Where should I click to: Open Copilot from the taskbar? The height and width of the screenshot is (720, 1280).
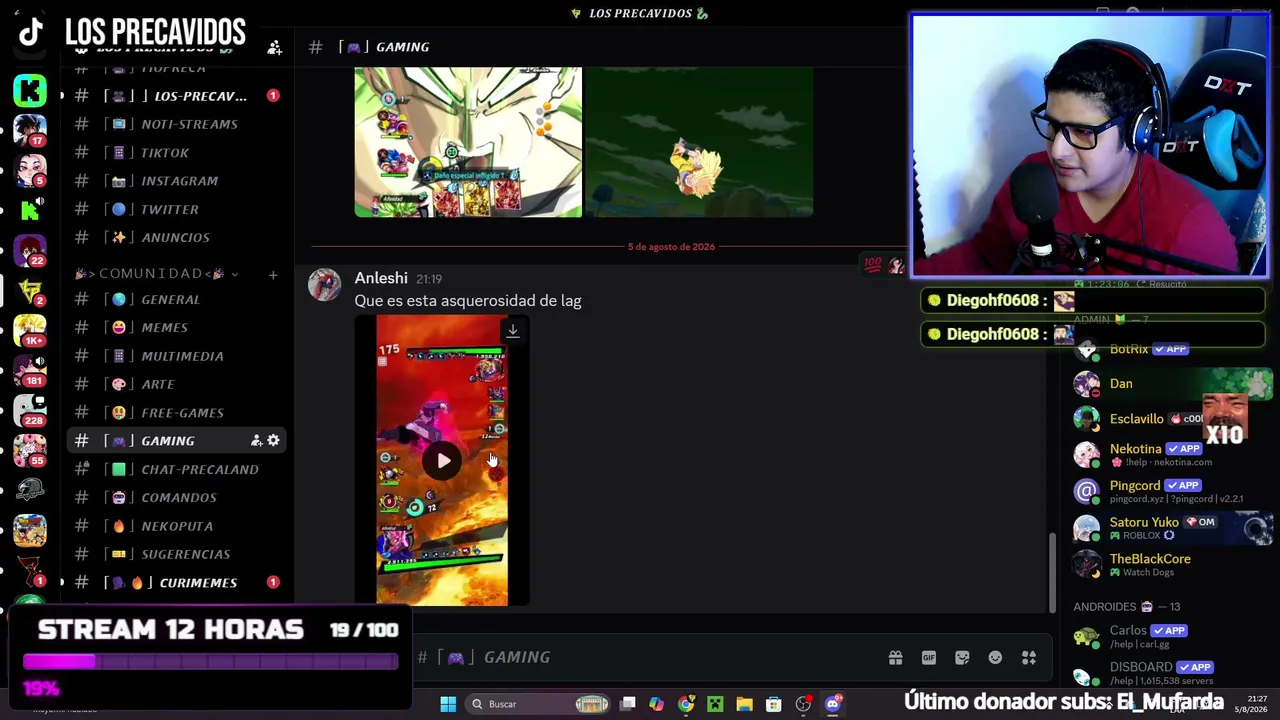pos(657,704)
